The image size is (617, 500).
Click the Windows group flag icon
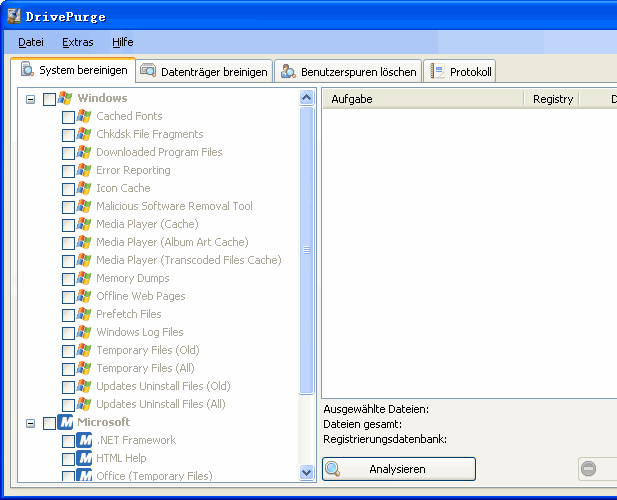[x=66, y=98]
